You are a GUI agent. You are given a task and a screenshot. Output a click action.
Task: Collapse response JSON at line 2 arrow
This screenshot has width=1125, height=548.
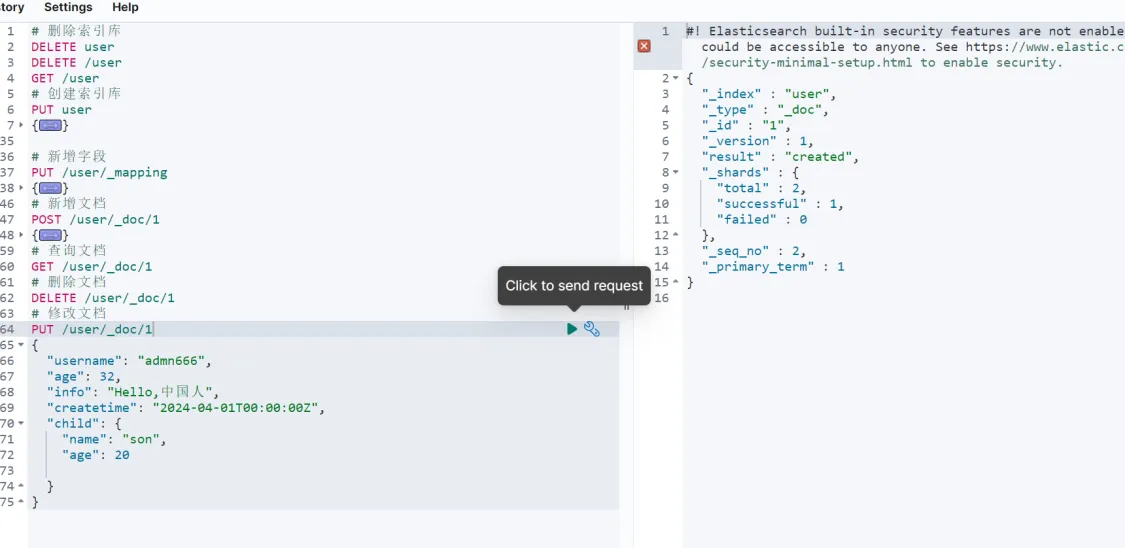pos(676,78)
